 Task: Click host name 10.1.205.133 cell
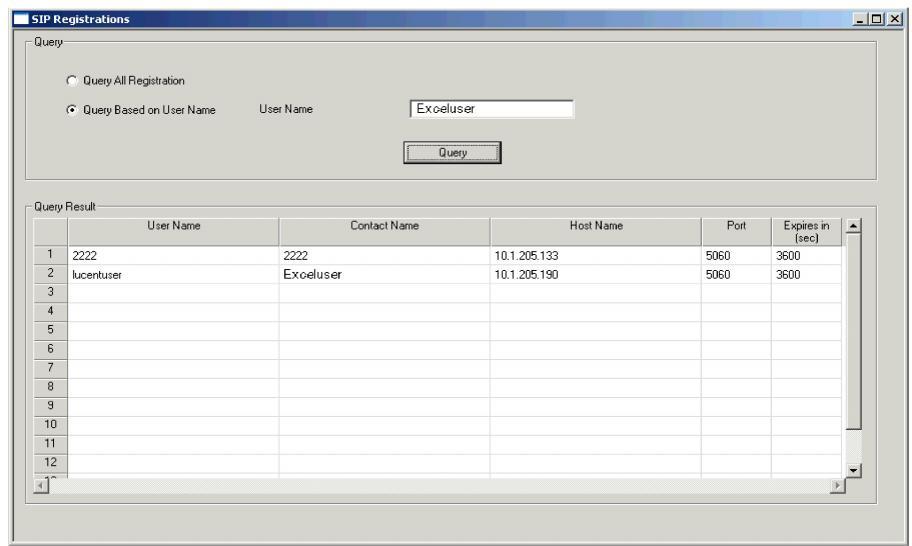coord(595,256)
